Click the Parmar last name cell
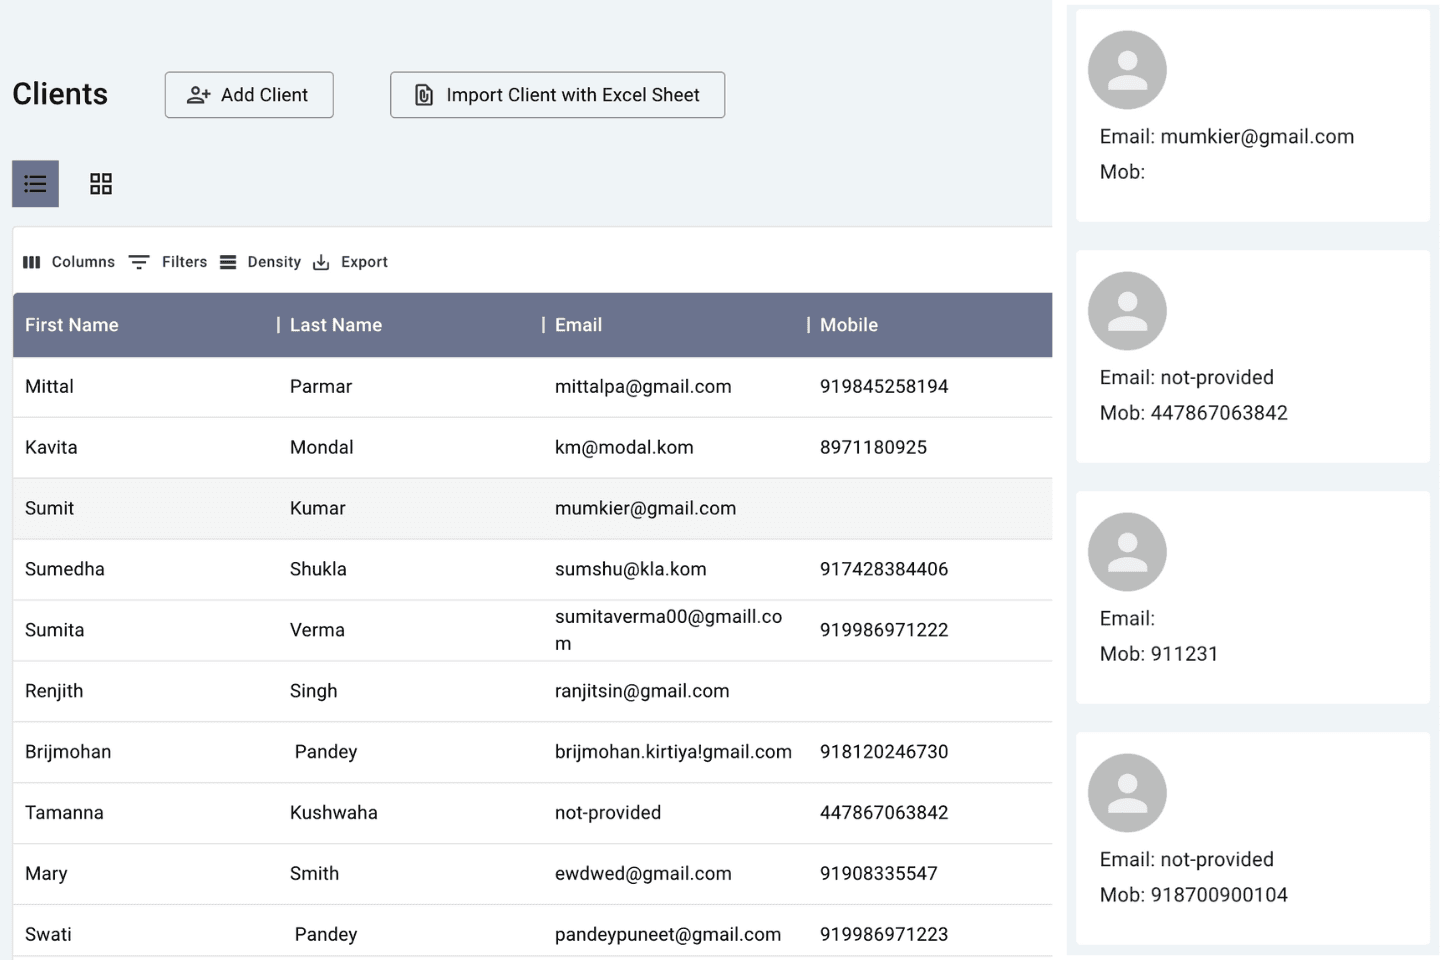Screen dimensions: 1440x960 (x=321, y=387)
